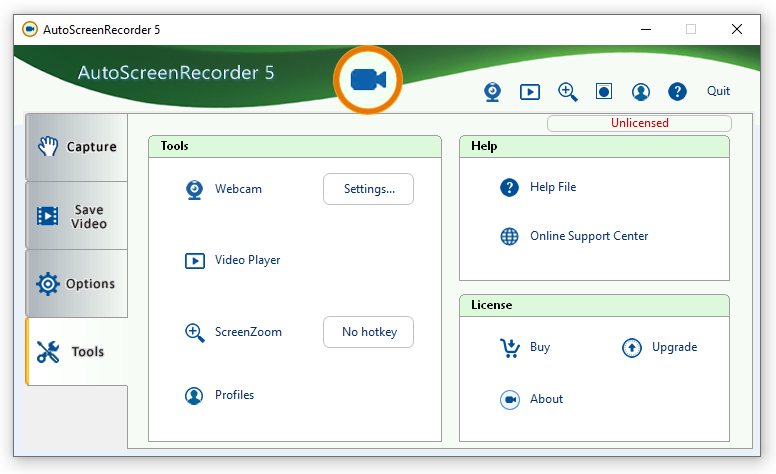Click the red Unlicensed status label
Screen dimensions: 776x474
point(639,123)
